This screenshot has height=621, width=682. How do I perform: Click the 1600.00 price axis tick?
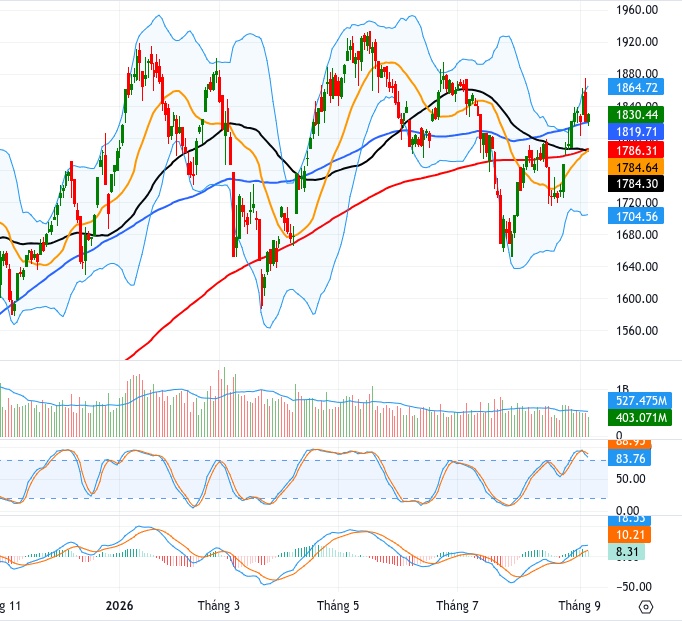coord(637,298)
